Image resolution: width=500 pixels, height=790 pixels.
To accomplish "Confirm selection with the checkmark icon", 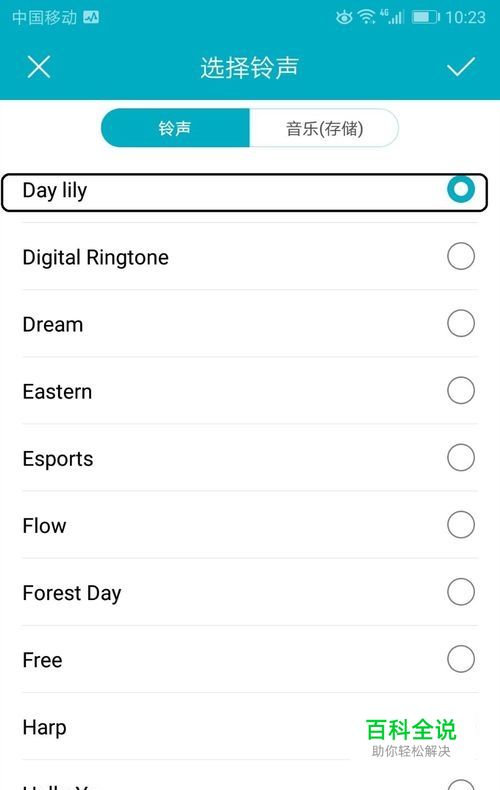I will [x=461, y=67].
